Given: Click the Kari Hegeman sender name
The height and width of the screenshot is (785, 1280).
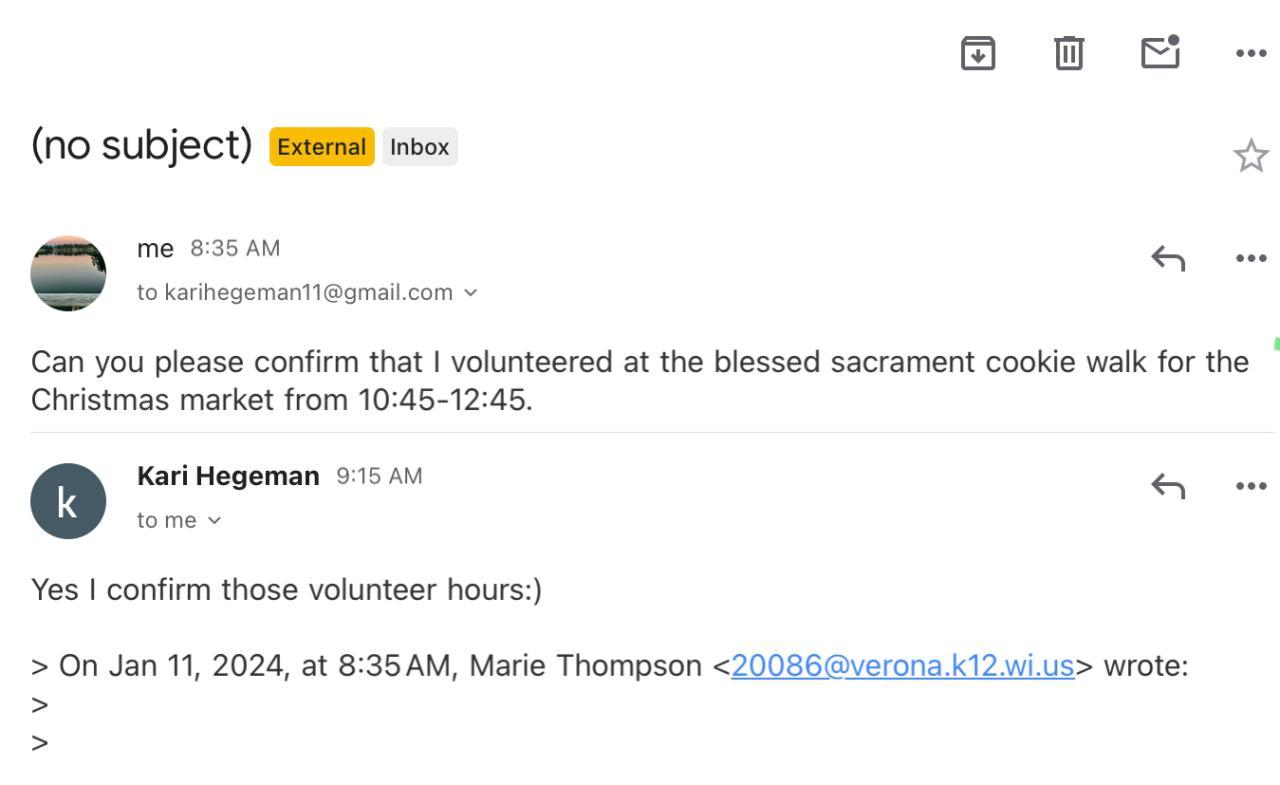Looking at the screenshot, I should click(228, 476).
